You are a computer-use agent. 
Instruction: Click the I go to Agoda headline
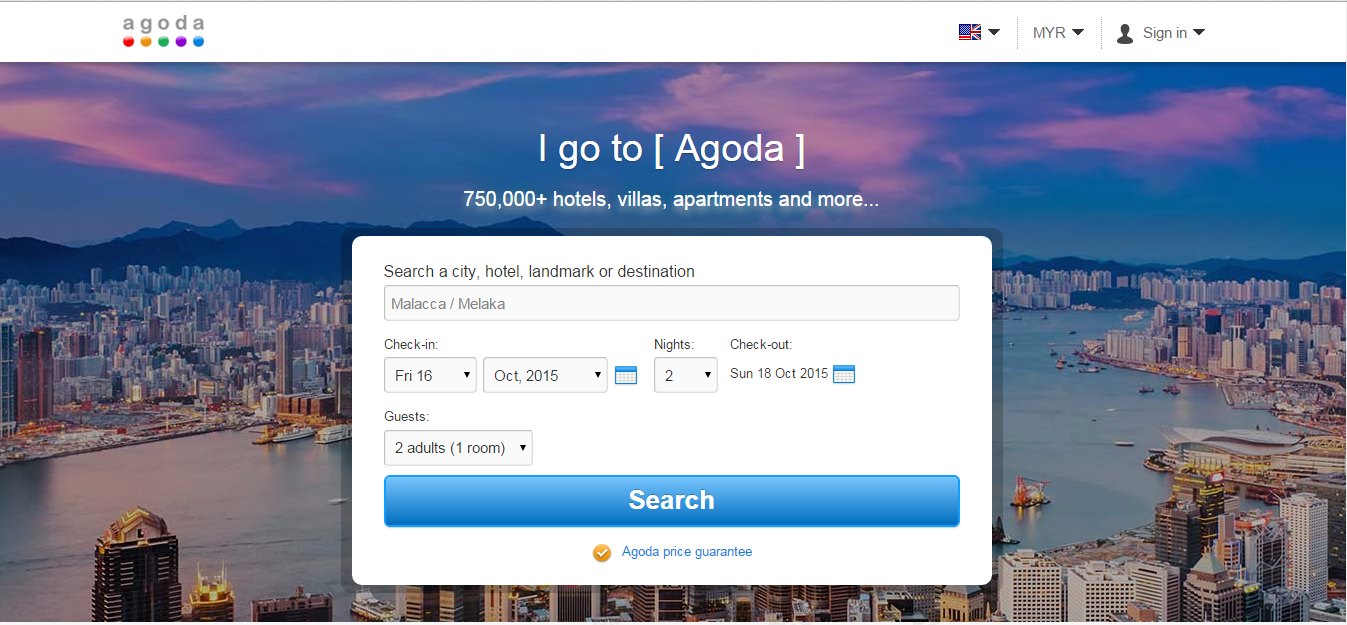pyautogui.click(x=671, y=149)
